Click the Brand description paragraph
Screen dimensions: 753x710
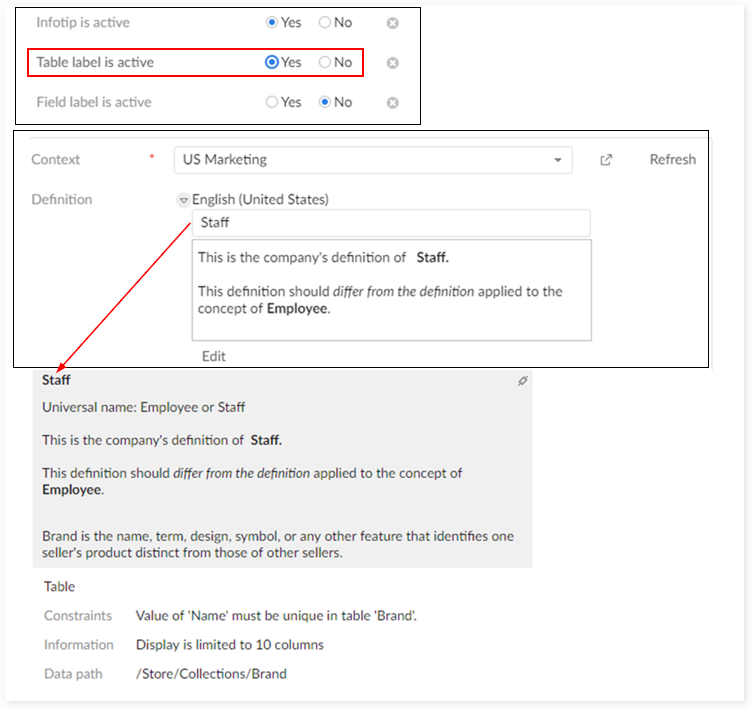click(x=278, y=544)
